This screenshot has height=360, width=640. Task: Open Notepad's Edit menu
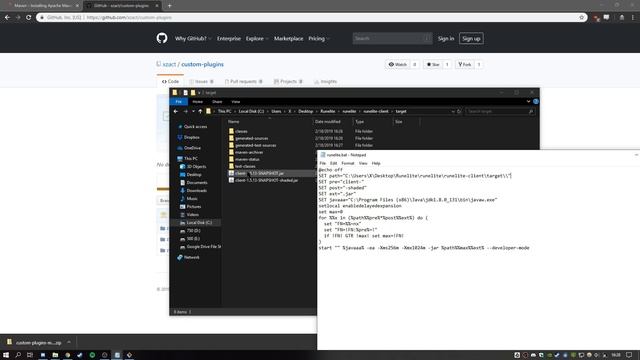pos(333,163)
